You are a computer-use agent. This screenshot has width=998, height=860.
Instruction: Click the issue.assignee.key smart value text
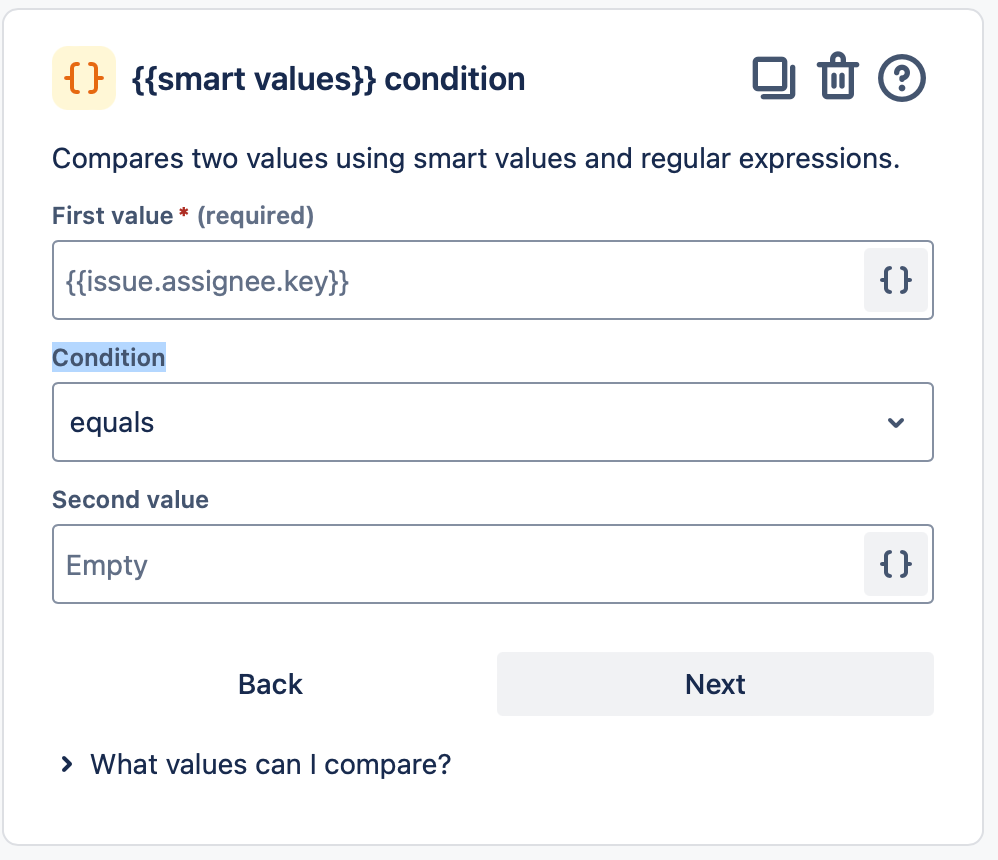tap(208, 280)
